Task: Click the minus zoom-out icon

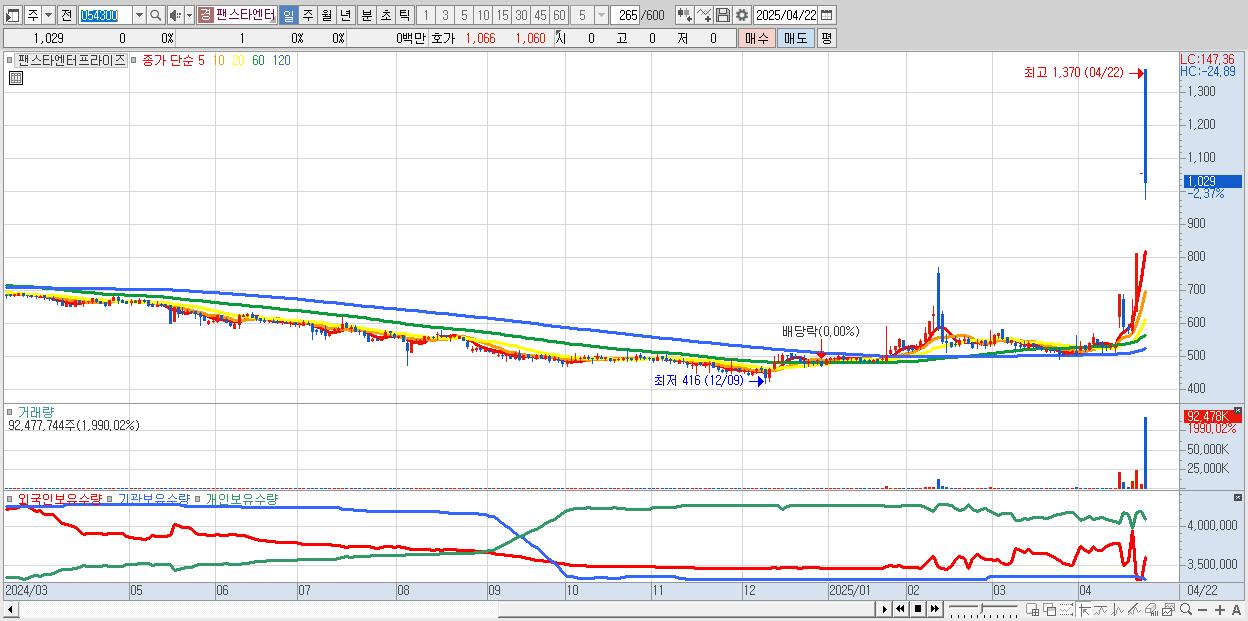Action: 1202,609
